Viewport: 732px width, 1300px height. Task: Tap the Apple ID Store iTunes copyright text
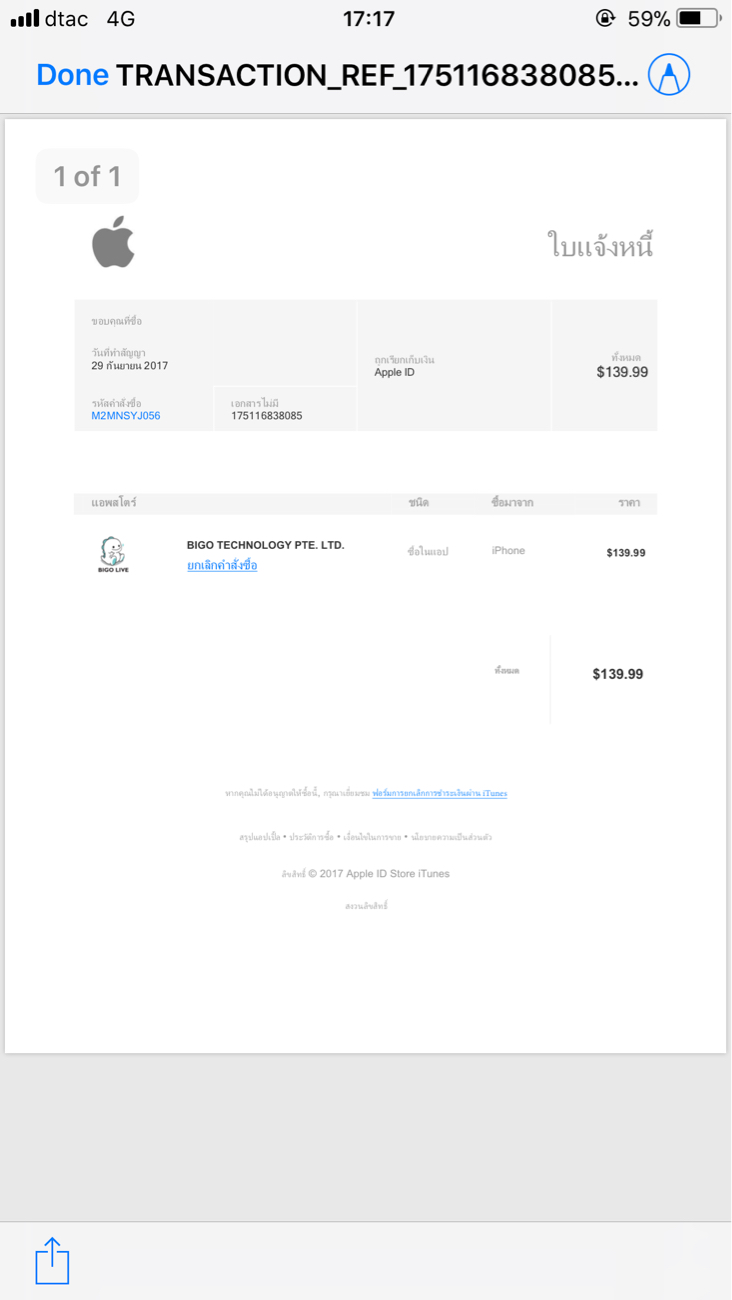click(x=366, y=874)
